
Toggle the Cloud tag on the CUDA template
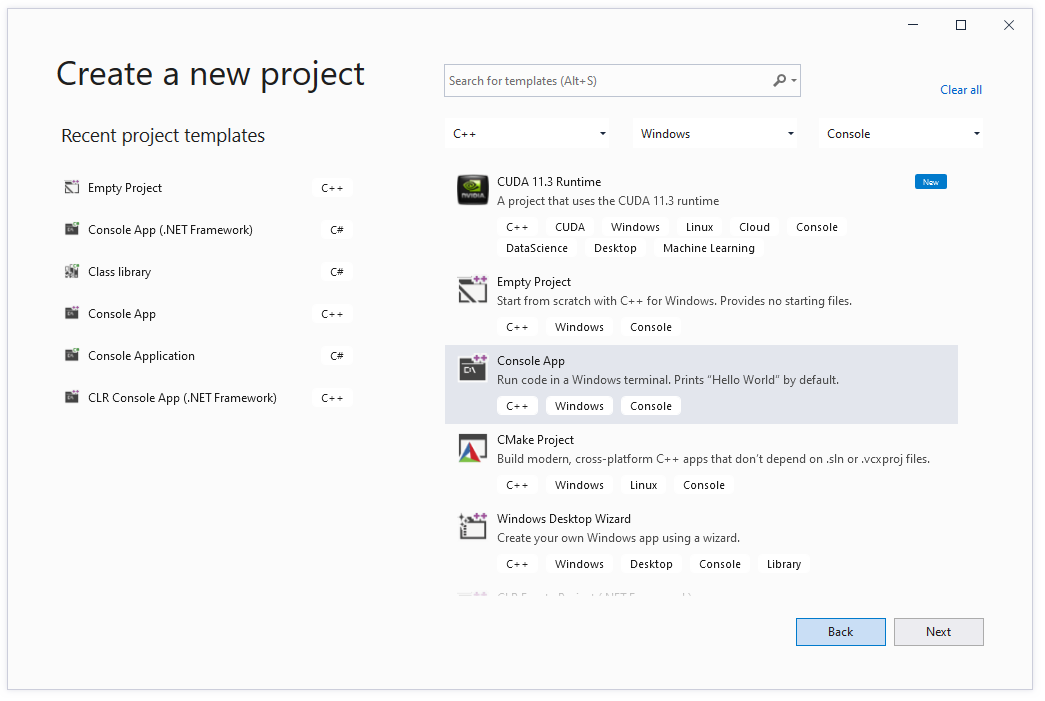[x=754, y=226]
